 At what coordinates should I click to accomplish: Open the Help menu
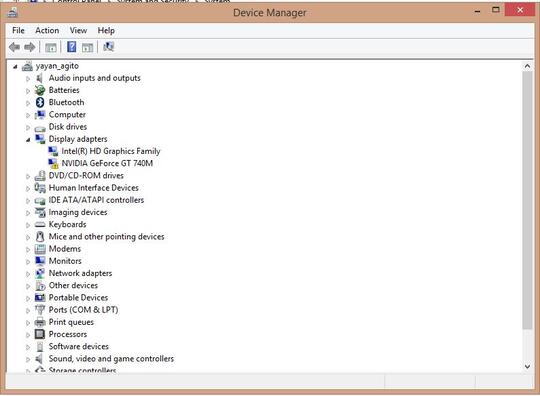[x=106, y=30]
